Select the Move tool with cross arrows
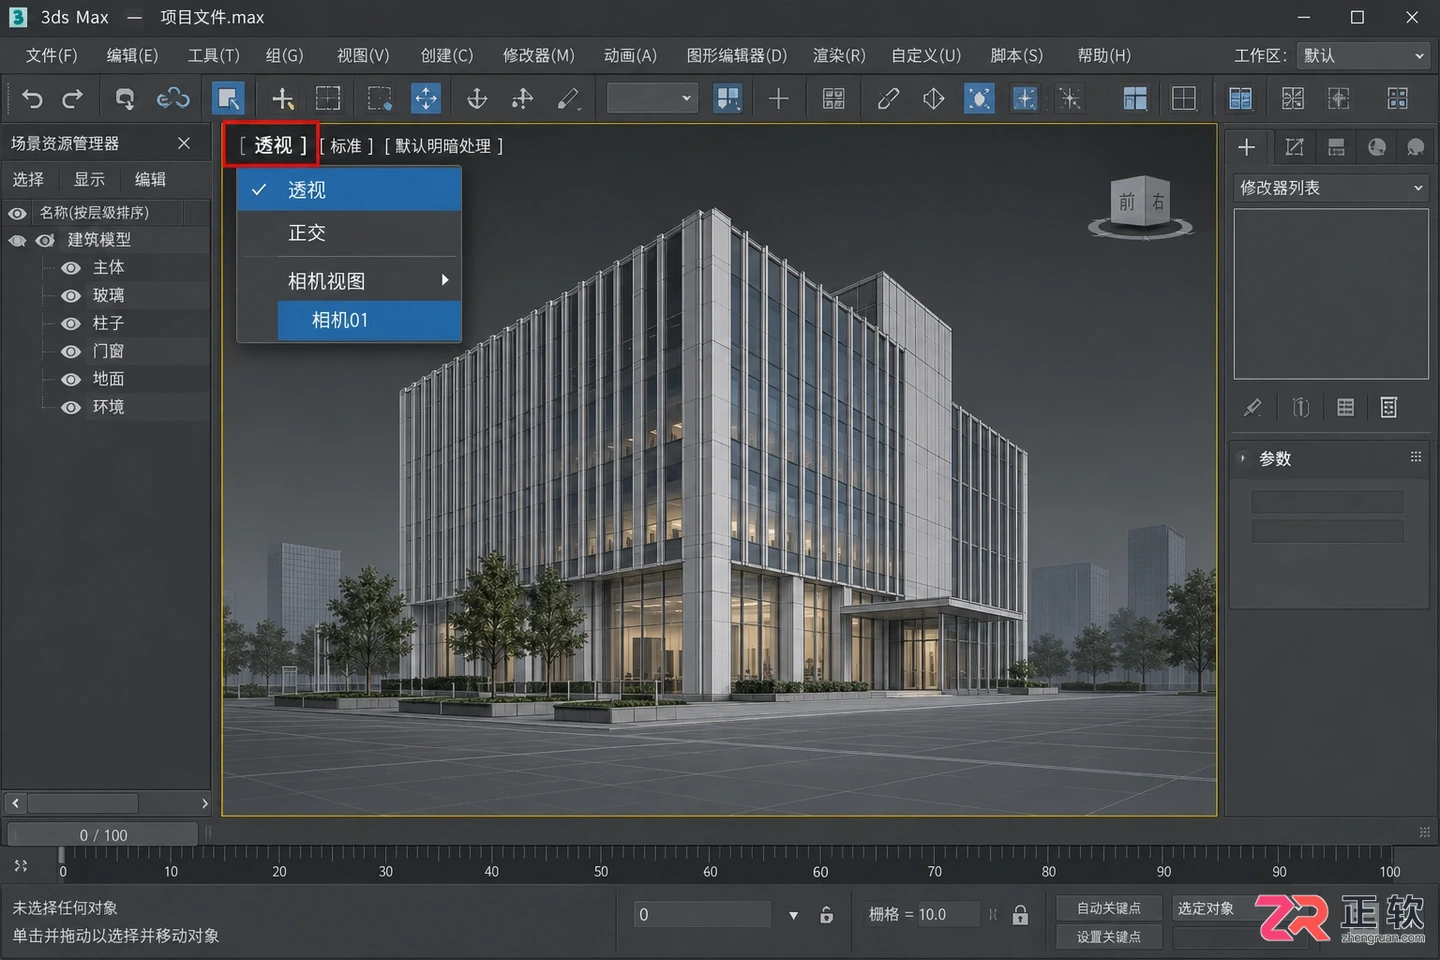The height and width of the screenshot is (960, 1440). click(x=426, y=98)
